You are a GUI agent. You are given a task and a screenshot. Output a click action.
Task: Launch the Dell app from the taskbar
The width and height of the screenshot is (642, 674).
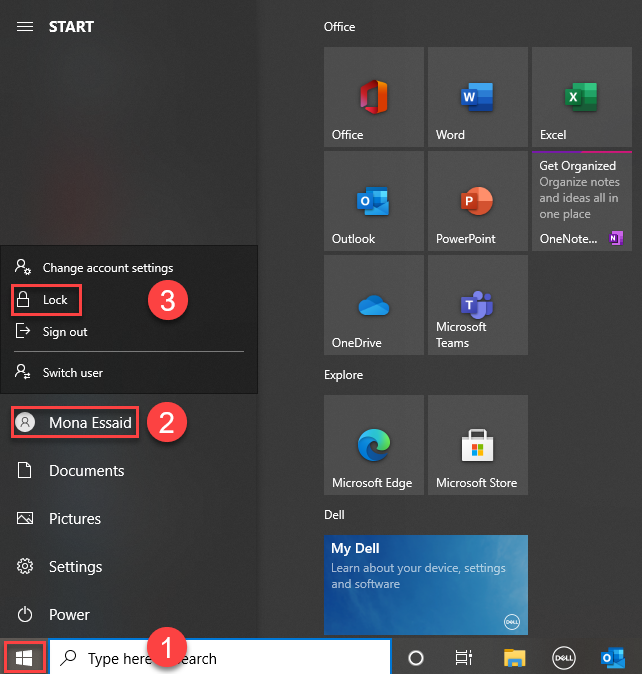point(563,658)
